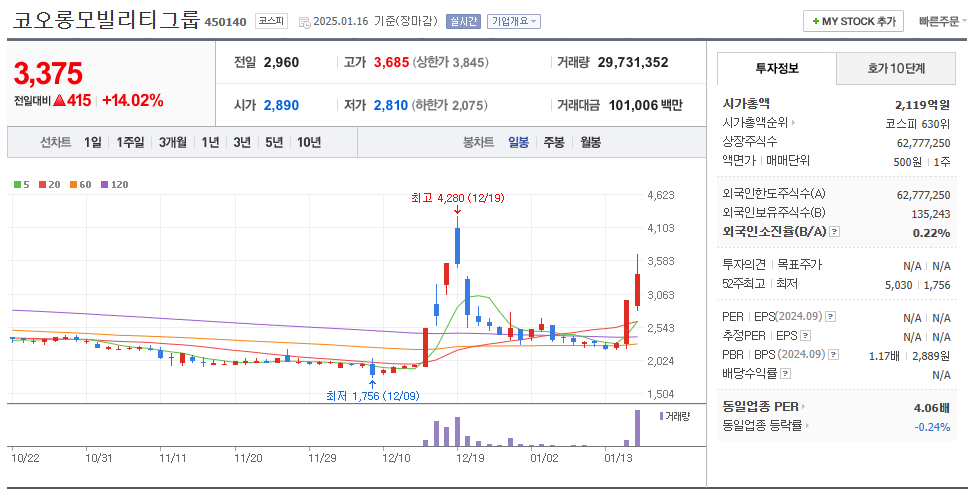Click stock code 450140
This screenshot has height=489, width=977.
(226, 22)
